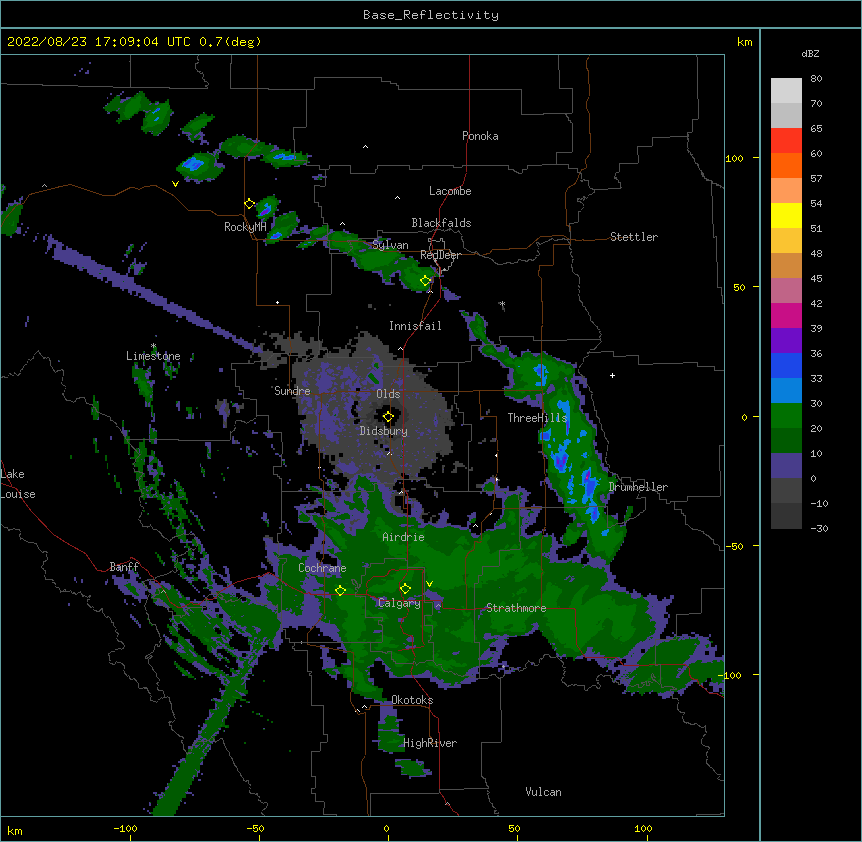Screen dimensions: 862x842
Task: Click the Limestone label
Action: click(x=153, y=356)
